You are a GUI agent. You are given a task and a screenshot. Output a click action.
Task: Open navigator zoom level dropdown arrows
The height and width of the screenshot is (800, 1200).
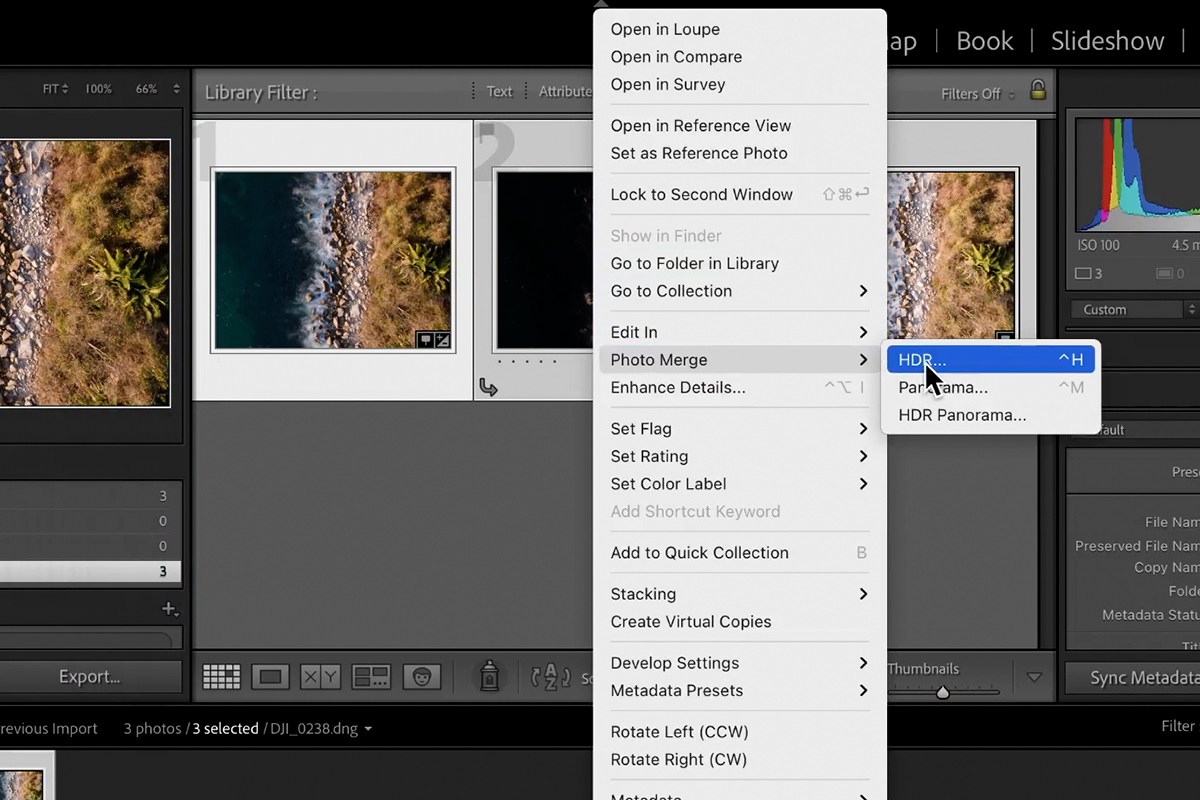[x=177, y=89]
